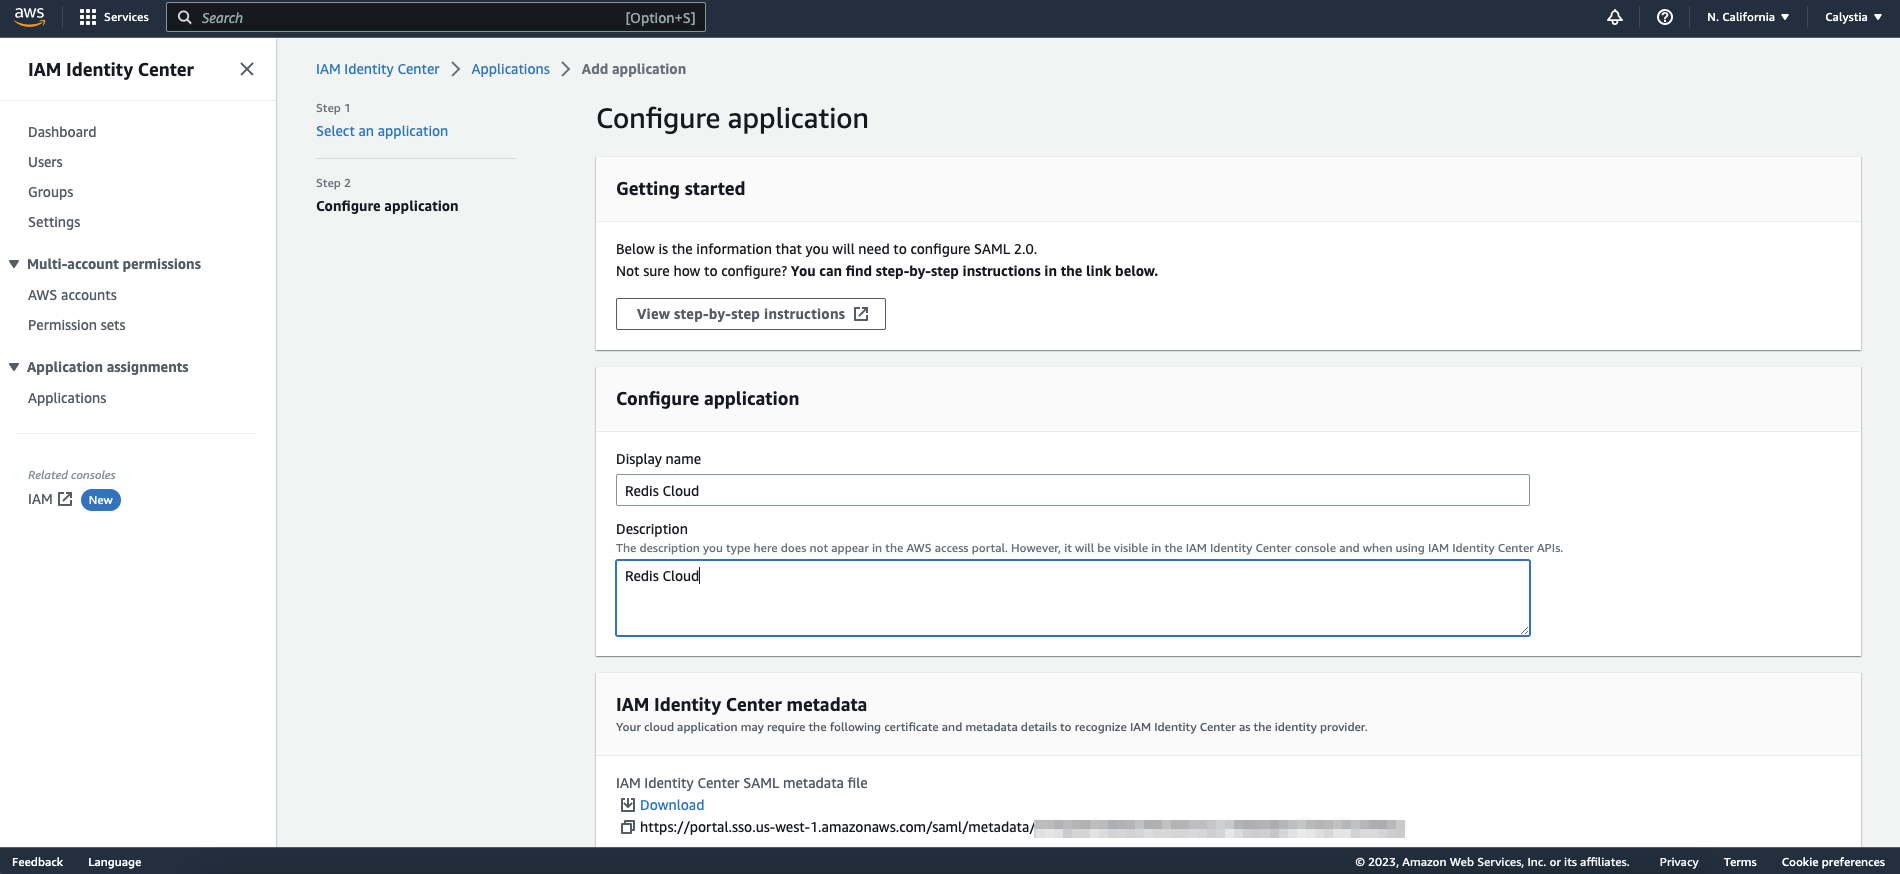Collapse the Multi-account permissions section
This screenshot has height=874, width=1900.
pos(14,264)
